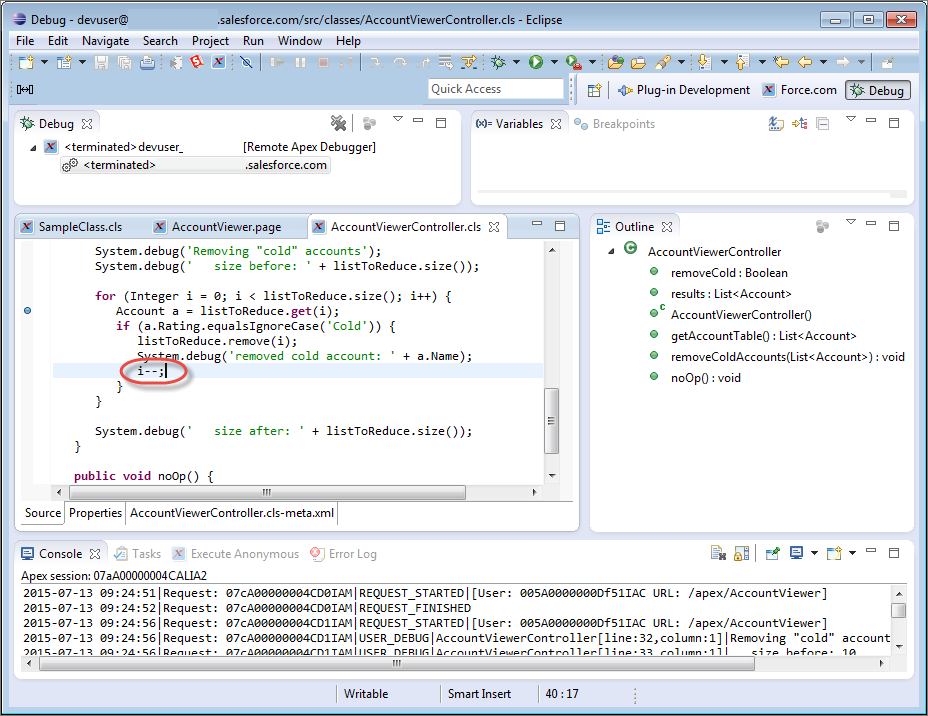Click the Resume debug icon

tap(276, 62)
